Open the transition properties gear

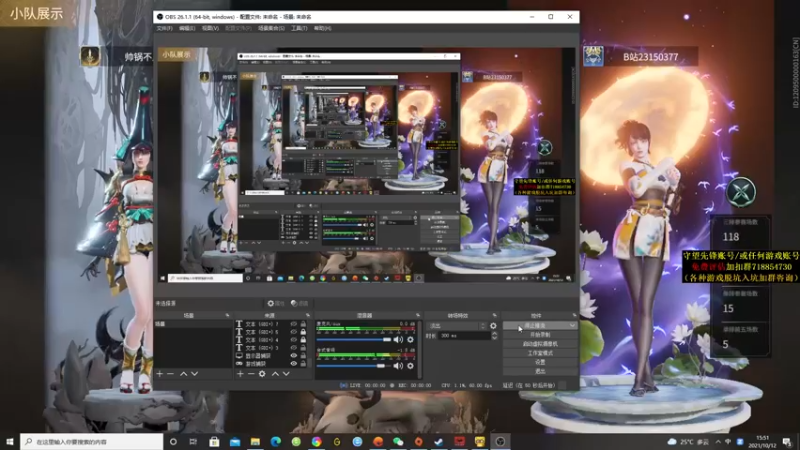click(x=493, y=326)
